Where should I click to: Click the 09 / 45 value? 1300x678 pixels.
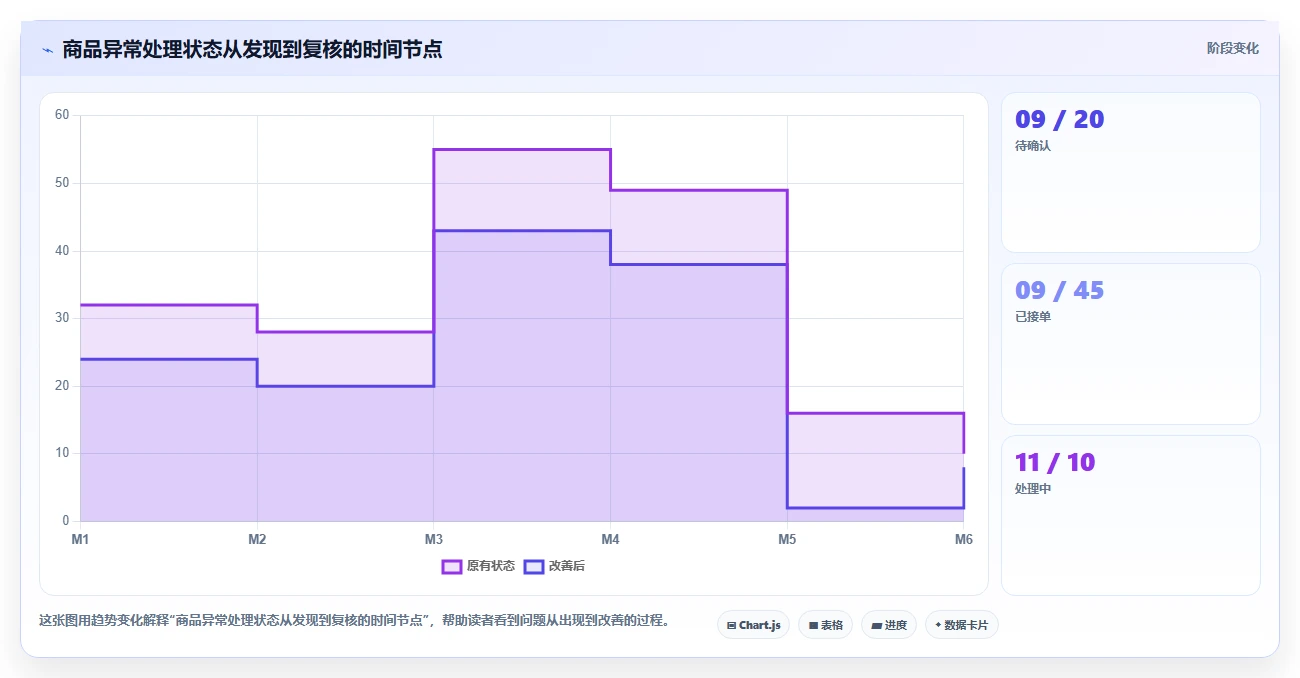[1059, 291]
